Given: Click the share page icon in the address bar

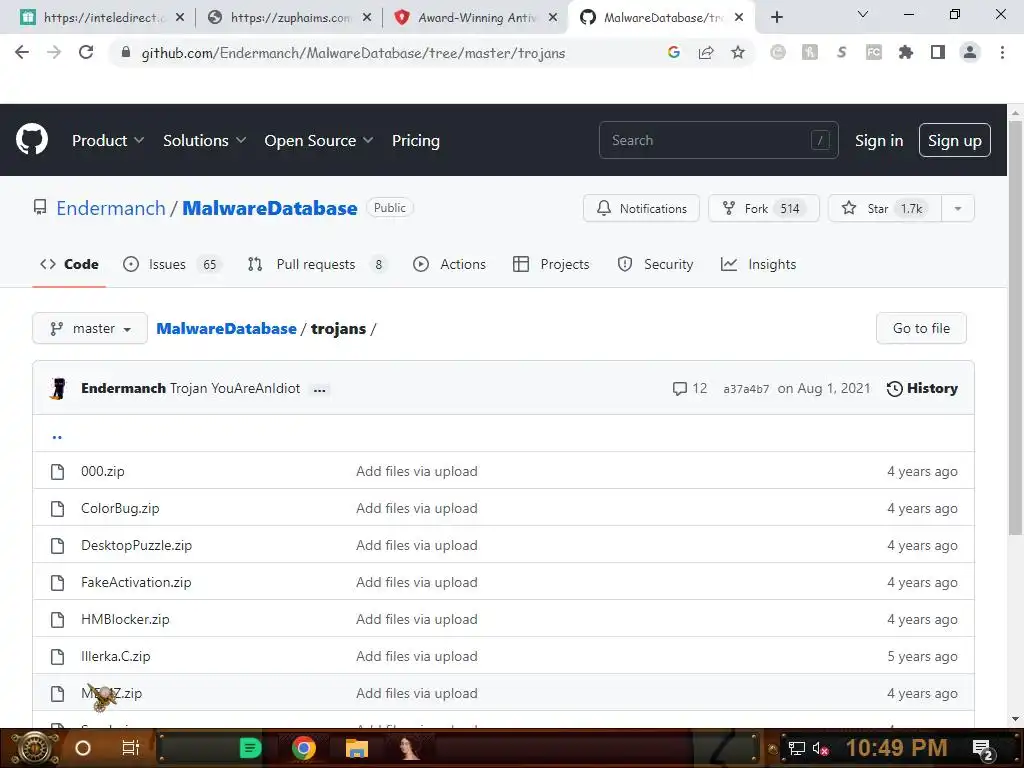Looking at the screenshot, I should (x=706, y=52).
